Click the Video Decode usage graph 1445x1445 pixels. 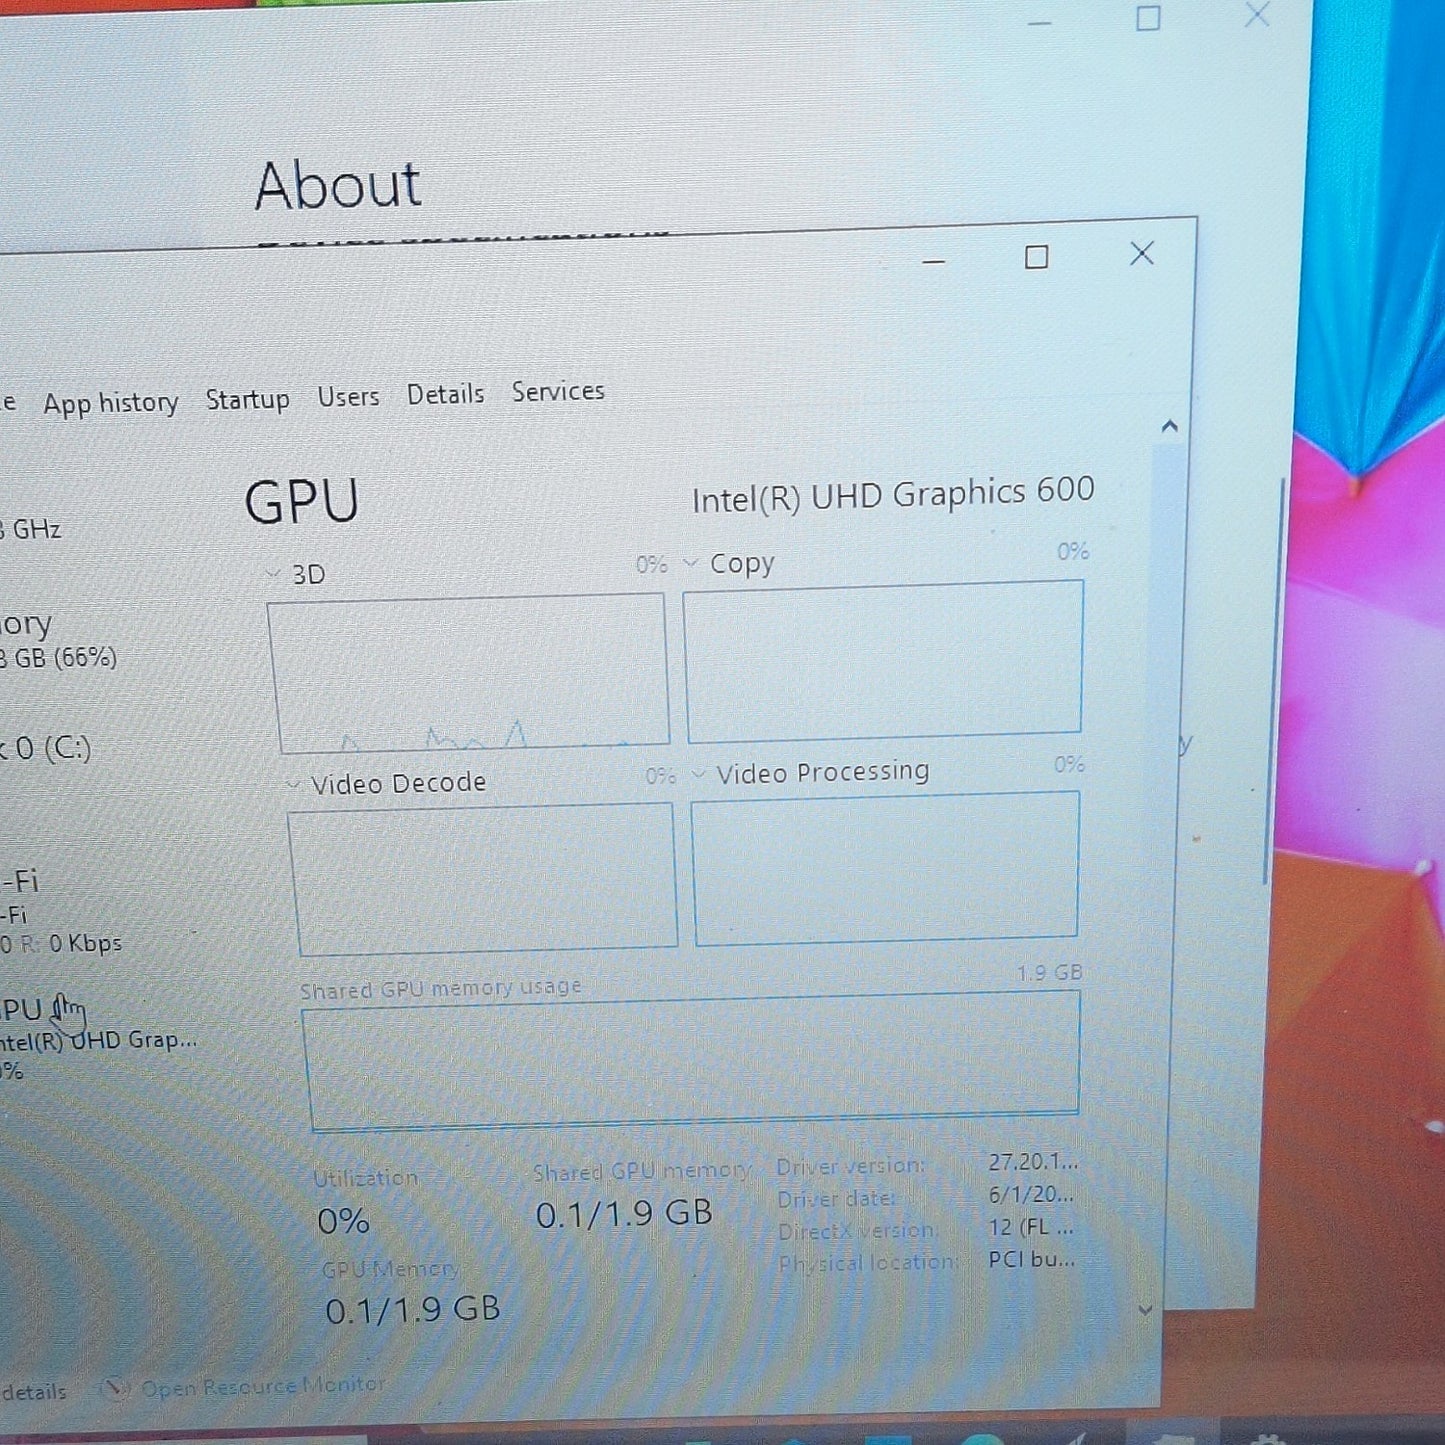(x=483, y=878)
